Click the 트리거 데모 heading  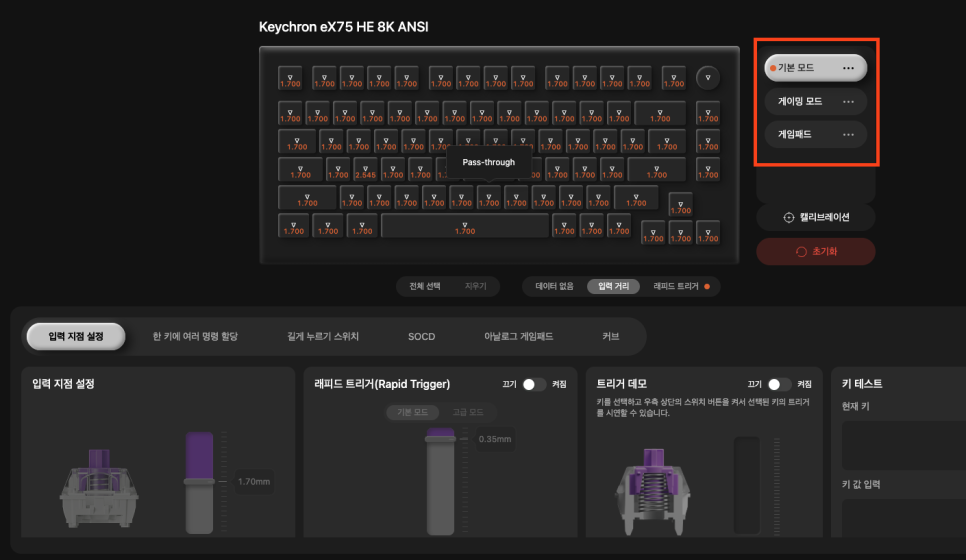(x=622, y=384)
